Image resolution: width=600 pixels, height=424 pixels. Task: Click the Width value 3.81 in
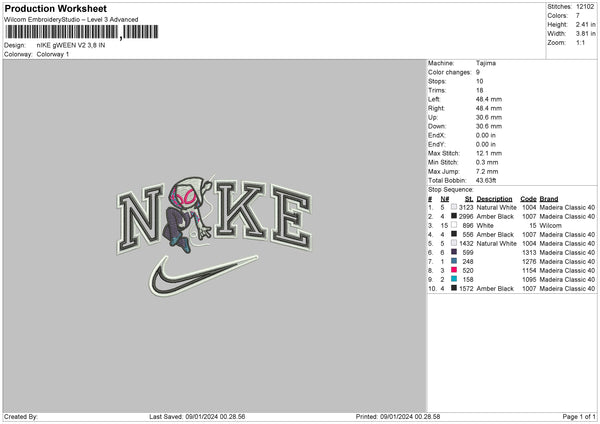[x=585, y=34]
